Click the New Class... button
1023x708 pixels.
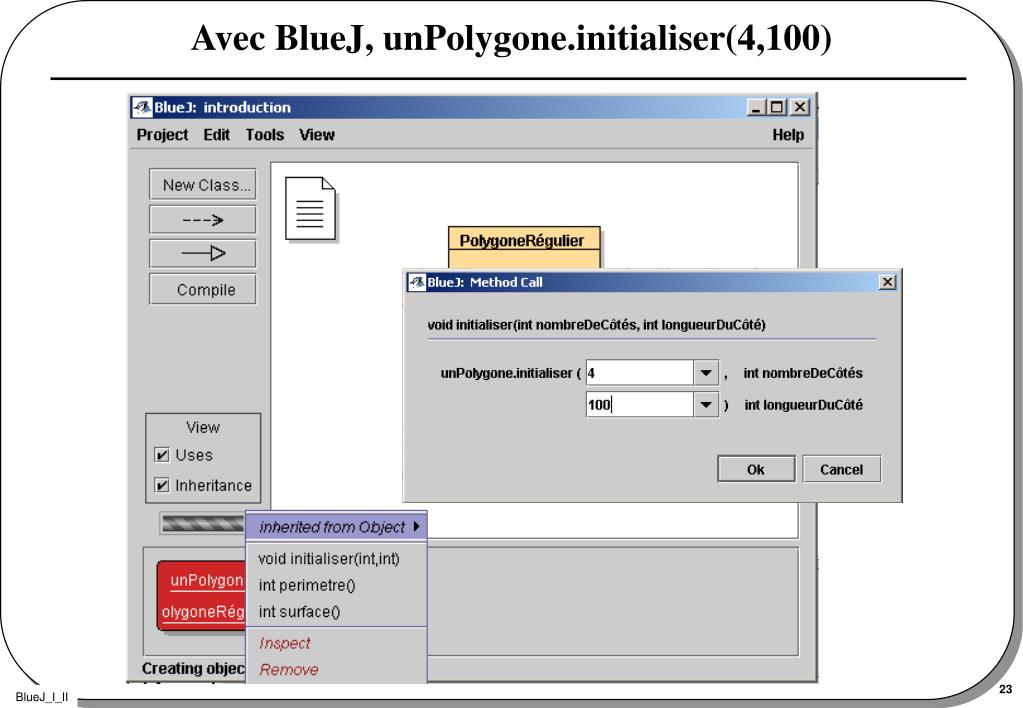[202, 185]
